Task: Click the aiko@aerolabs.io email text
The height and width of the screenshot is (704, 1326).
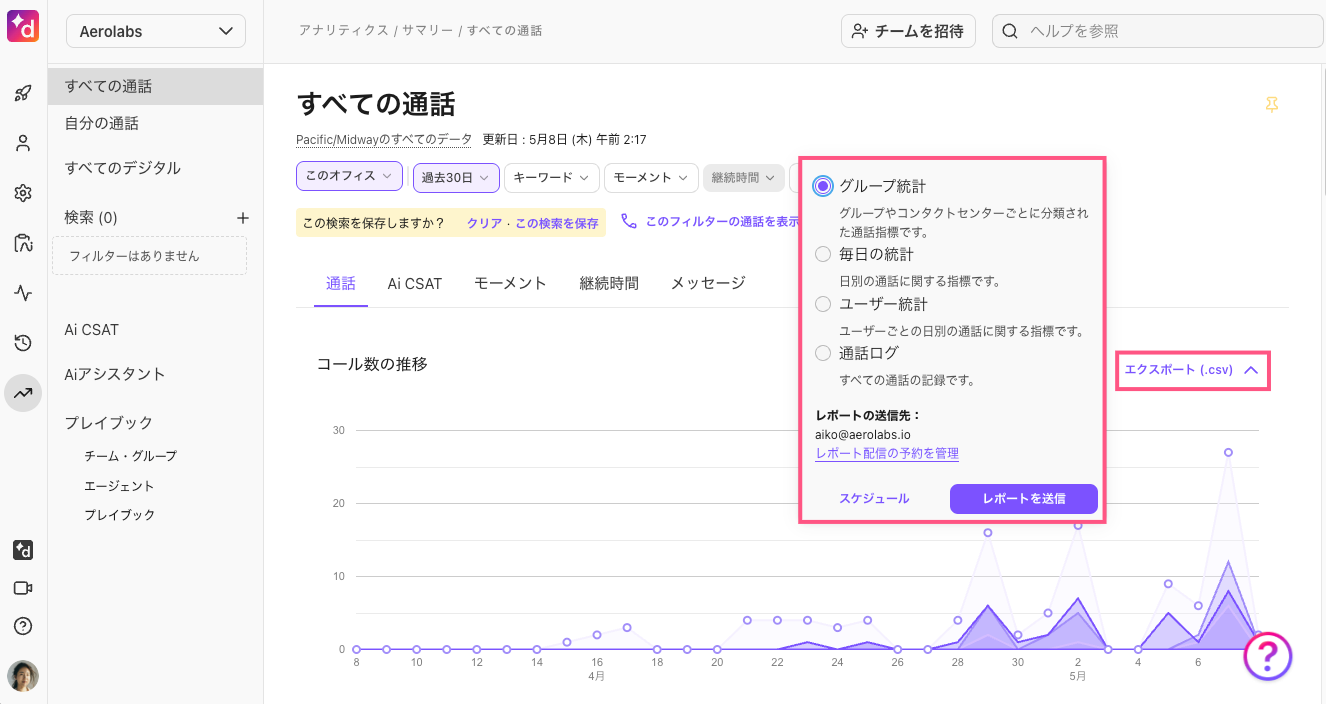Action: 863,435
